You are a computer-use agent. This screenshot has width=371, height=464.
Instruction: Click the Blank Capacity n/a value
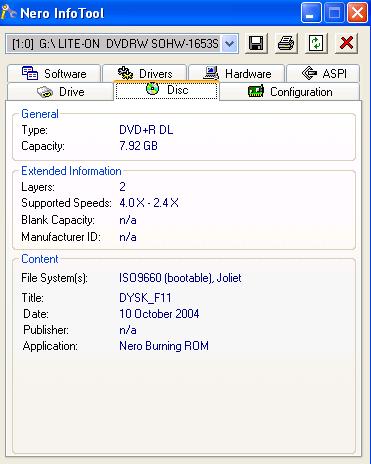tap(128, 220)
